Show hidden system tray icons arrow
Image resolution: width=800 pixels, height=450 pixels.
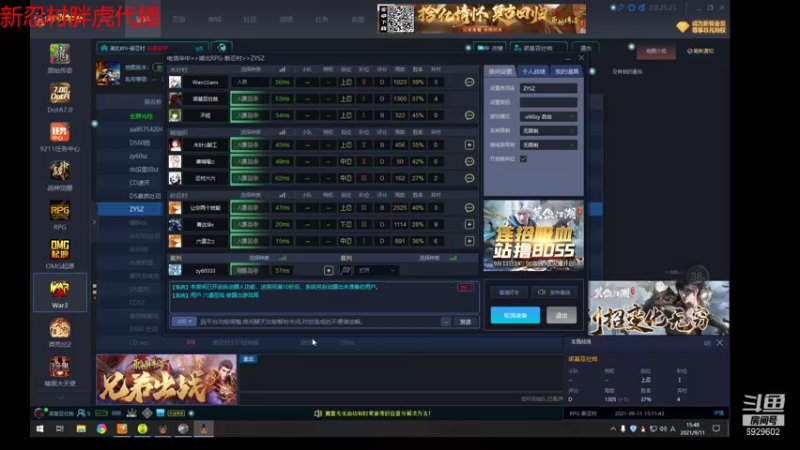point(613,429)
